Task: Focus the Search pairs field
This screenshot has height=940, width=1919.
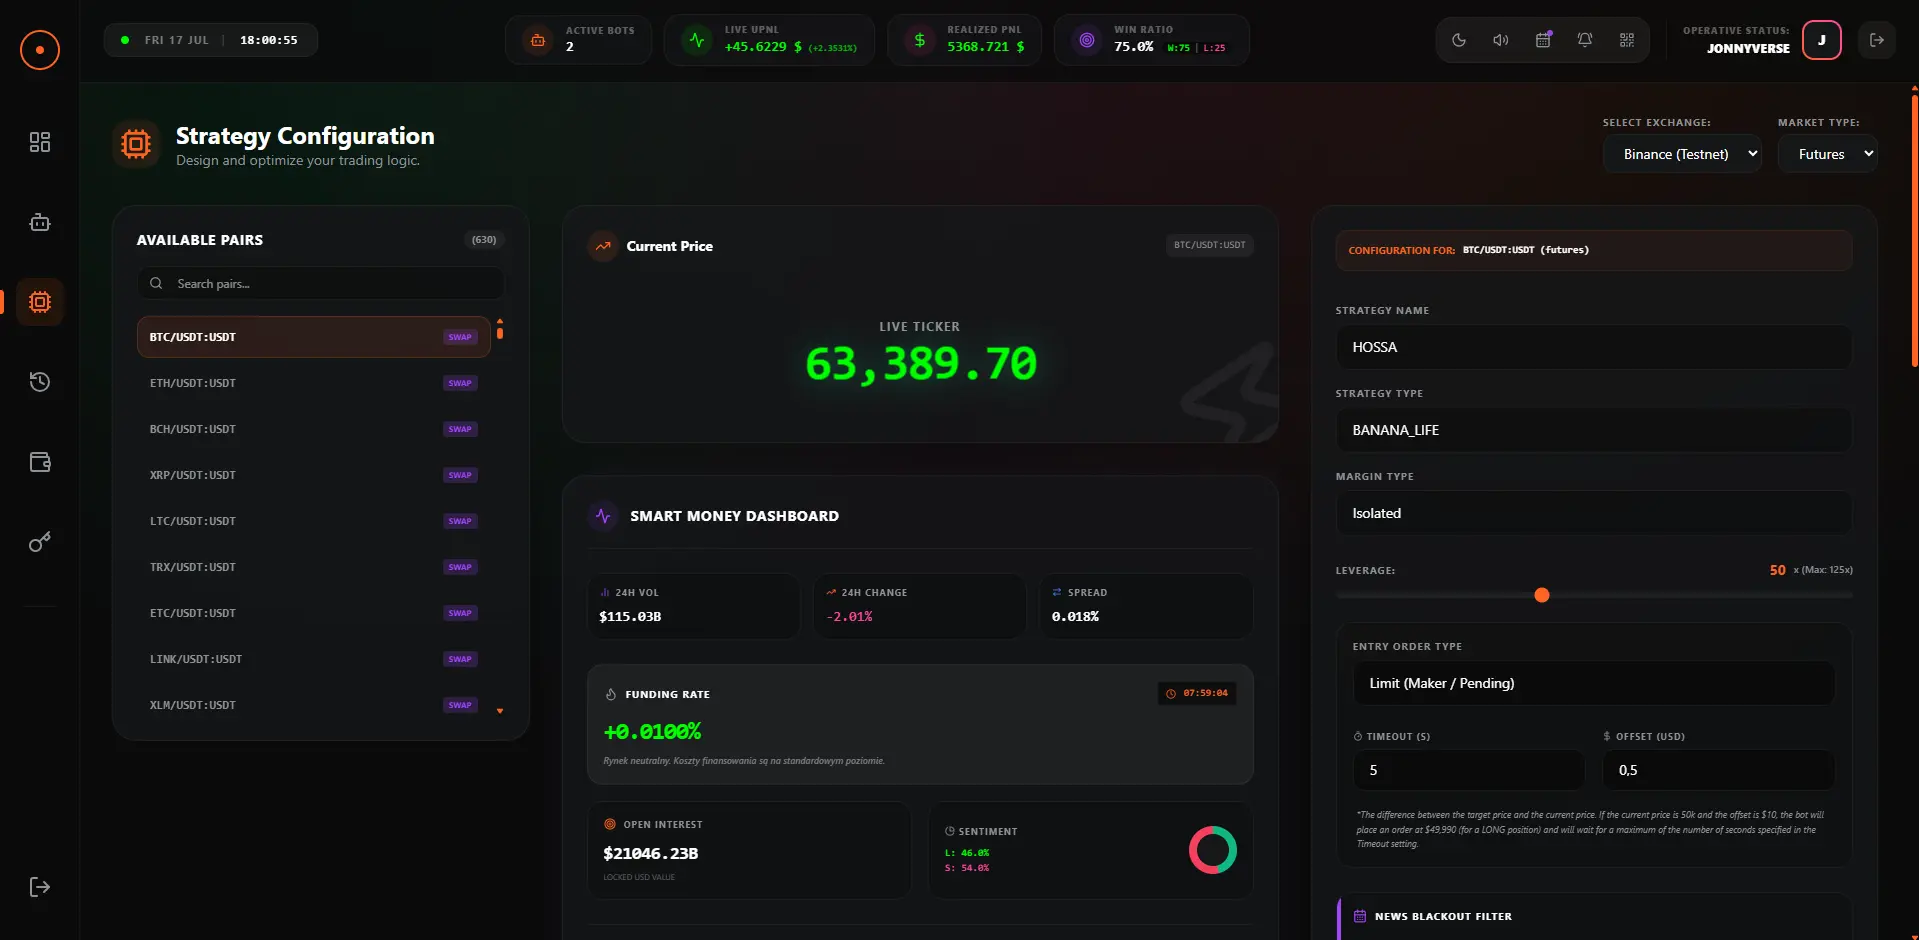Action: click(320, 283)
